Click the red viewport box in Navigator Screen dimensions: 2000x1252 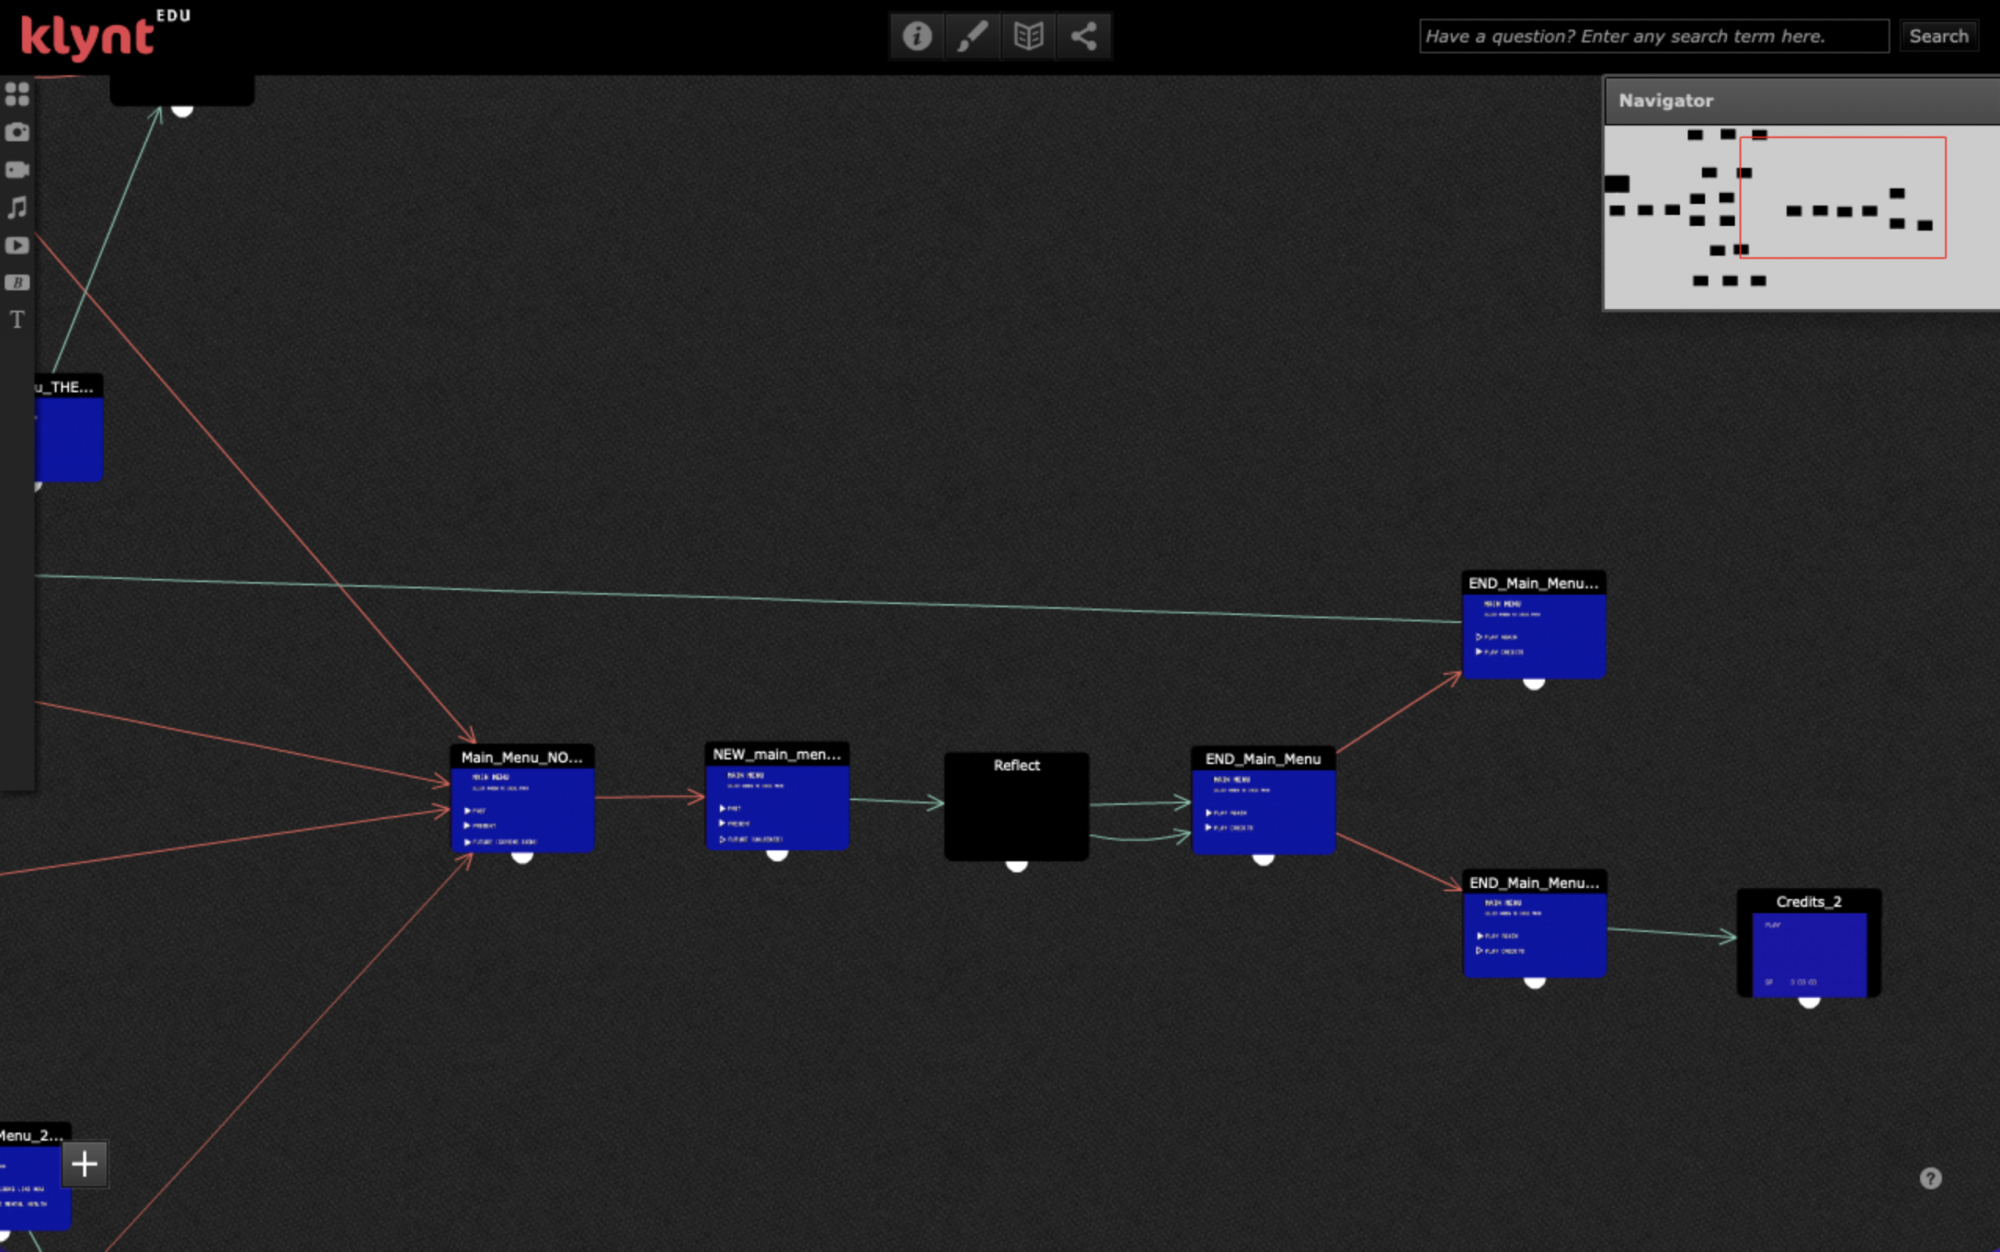(1843, 197)
